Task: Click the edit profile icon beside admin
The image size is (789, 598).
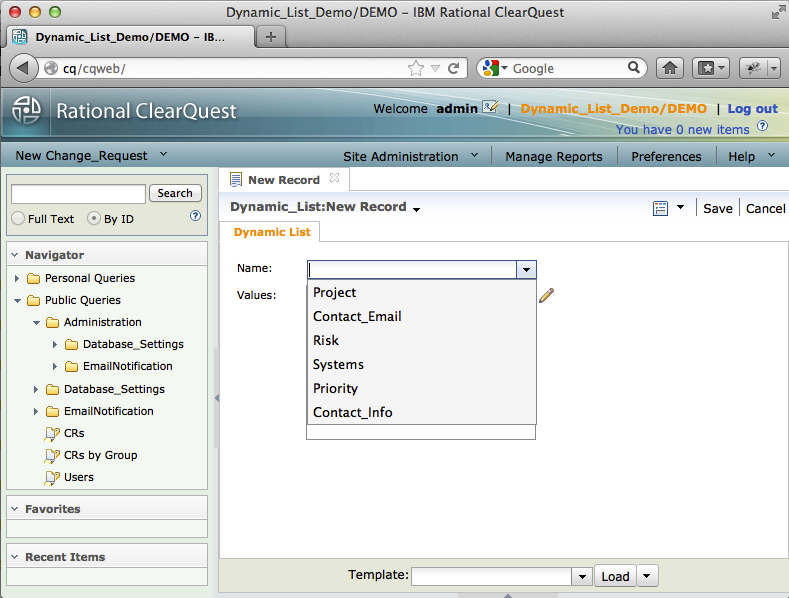Action: (x=490, y=107)
